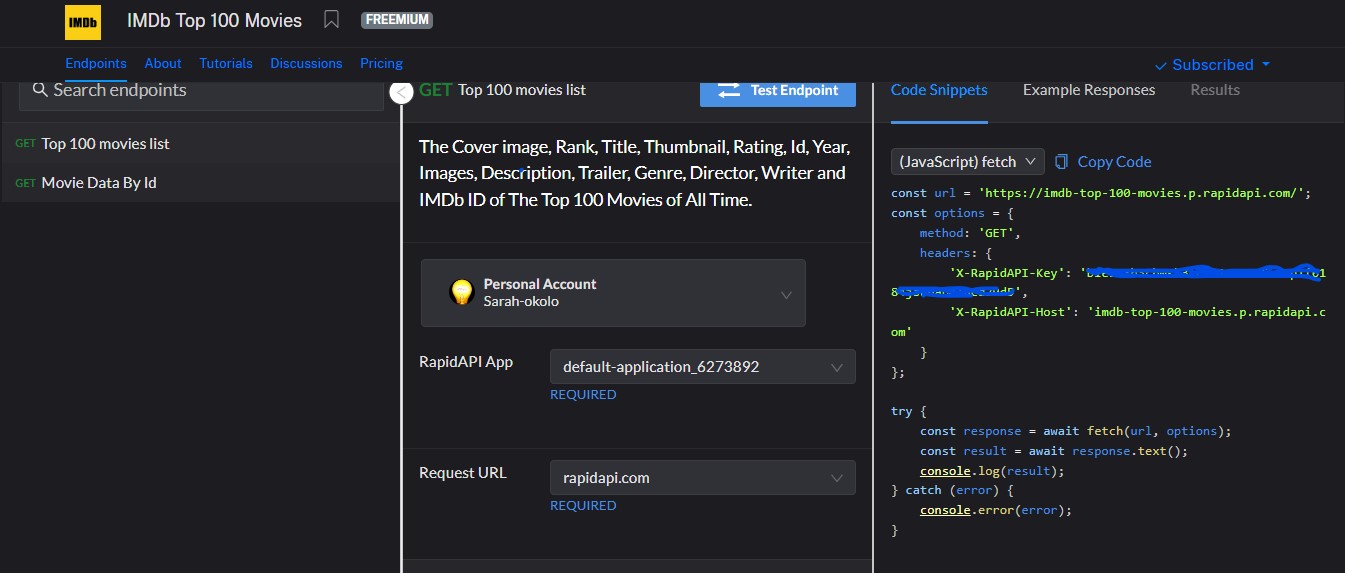
Task: Open the Subscribed dropdown arrow
Action: pyautogui.click(x=1266, y=64)
